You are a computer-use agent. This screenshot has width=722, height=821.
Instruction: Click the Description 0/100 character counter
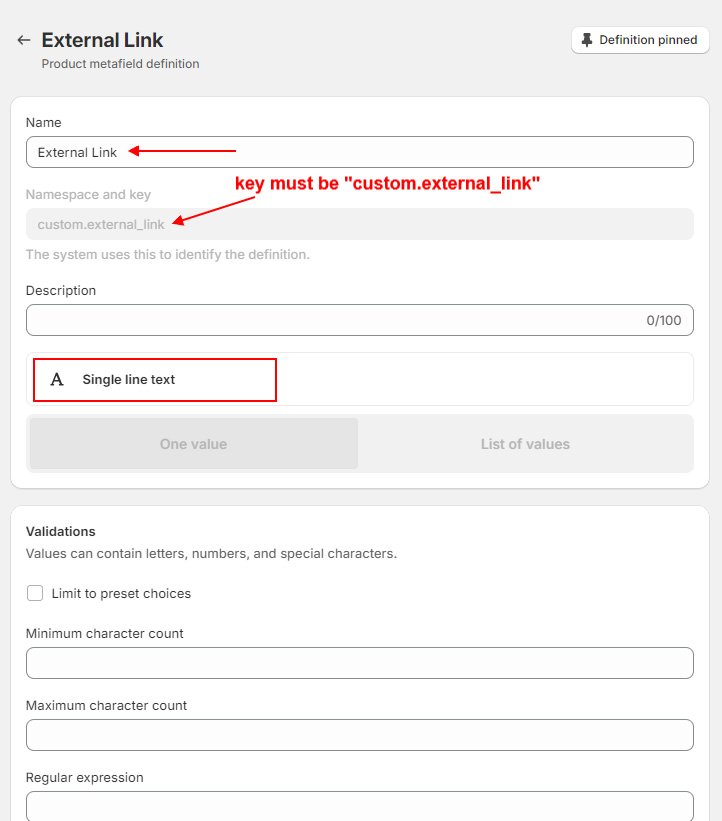tap(663, 321)
